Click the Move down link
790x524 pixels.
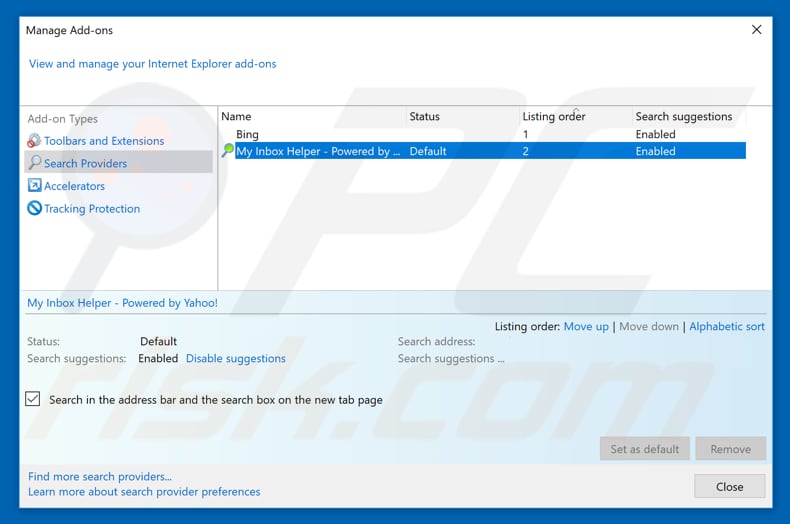(649, 326)
